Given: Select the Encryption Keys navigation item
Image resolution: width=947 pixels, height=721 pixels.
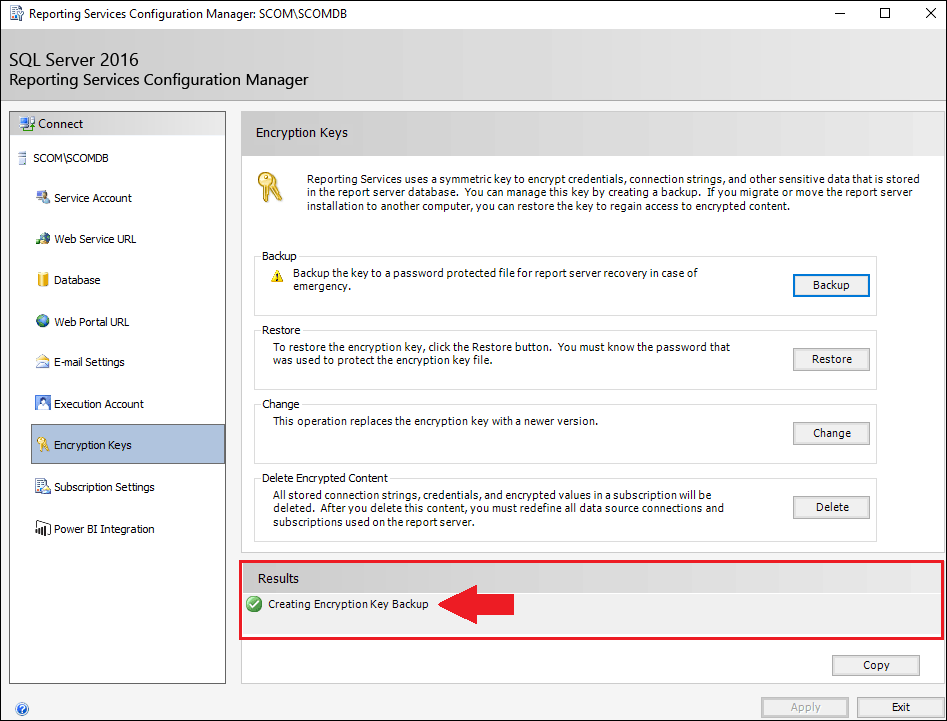Looking at the screenshot, I should tap(128, 444).
